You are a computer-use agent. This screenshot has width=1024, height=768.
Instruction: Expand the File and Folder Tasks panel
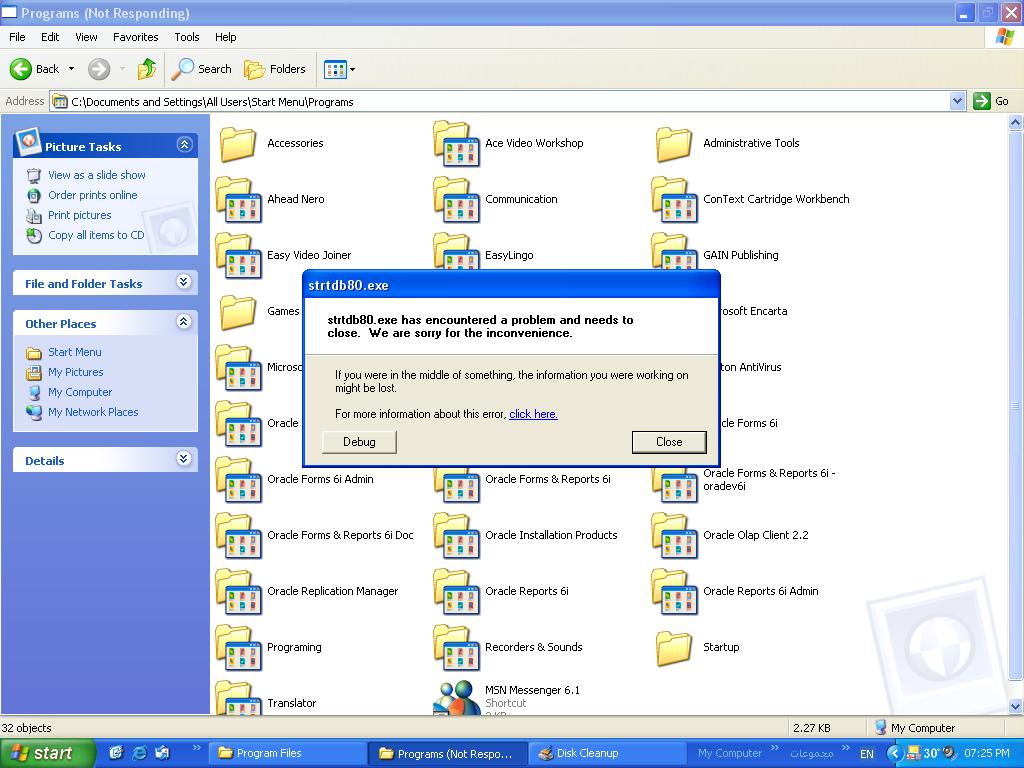pos(184,283)
